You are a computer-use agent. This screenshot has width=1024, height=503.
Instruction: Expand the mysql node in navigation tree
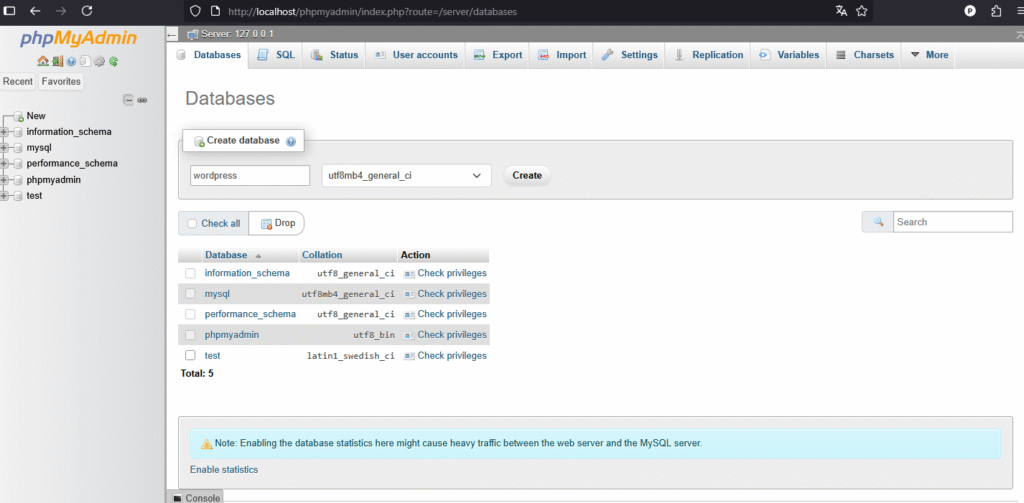click(5, 148)
